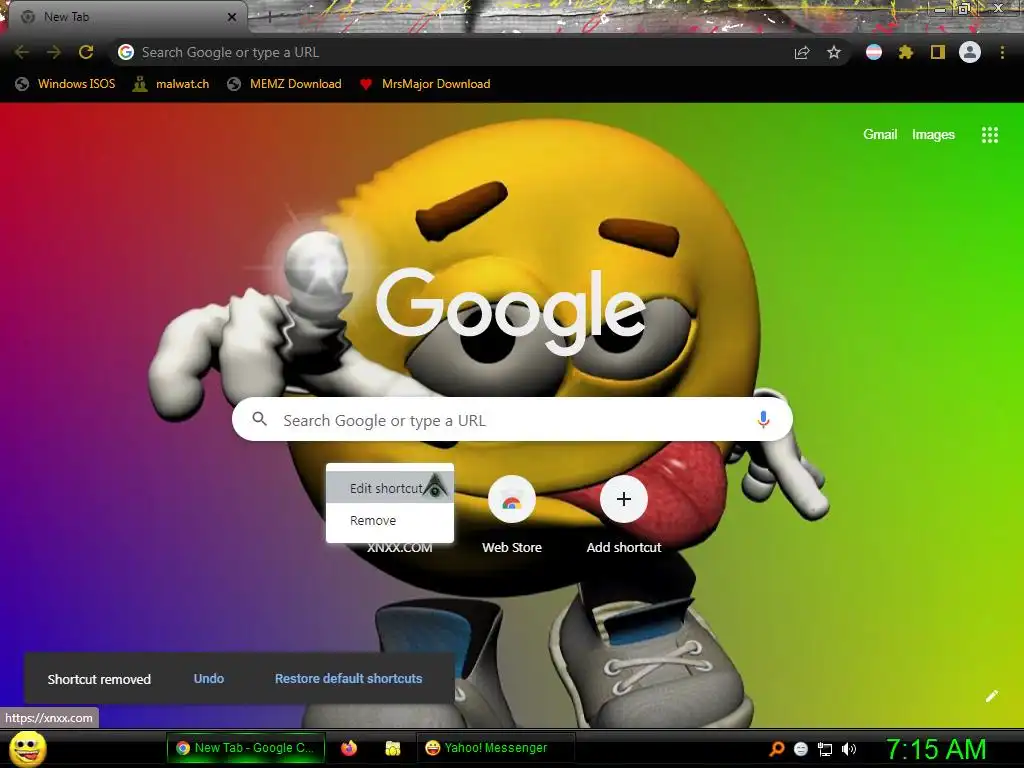Click the Customize Chrome pencil icon
This screenshot has height=768, width=1024.
991,696
